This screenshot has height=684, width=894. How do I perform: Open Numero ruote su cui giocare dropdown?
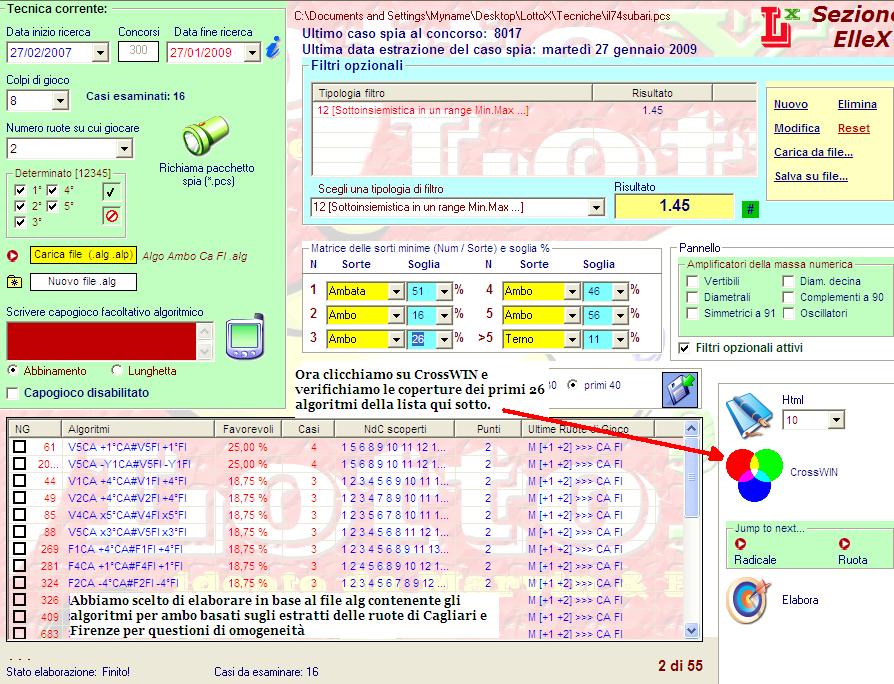(124, 149)
